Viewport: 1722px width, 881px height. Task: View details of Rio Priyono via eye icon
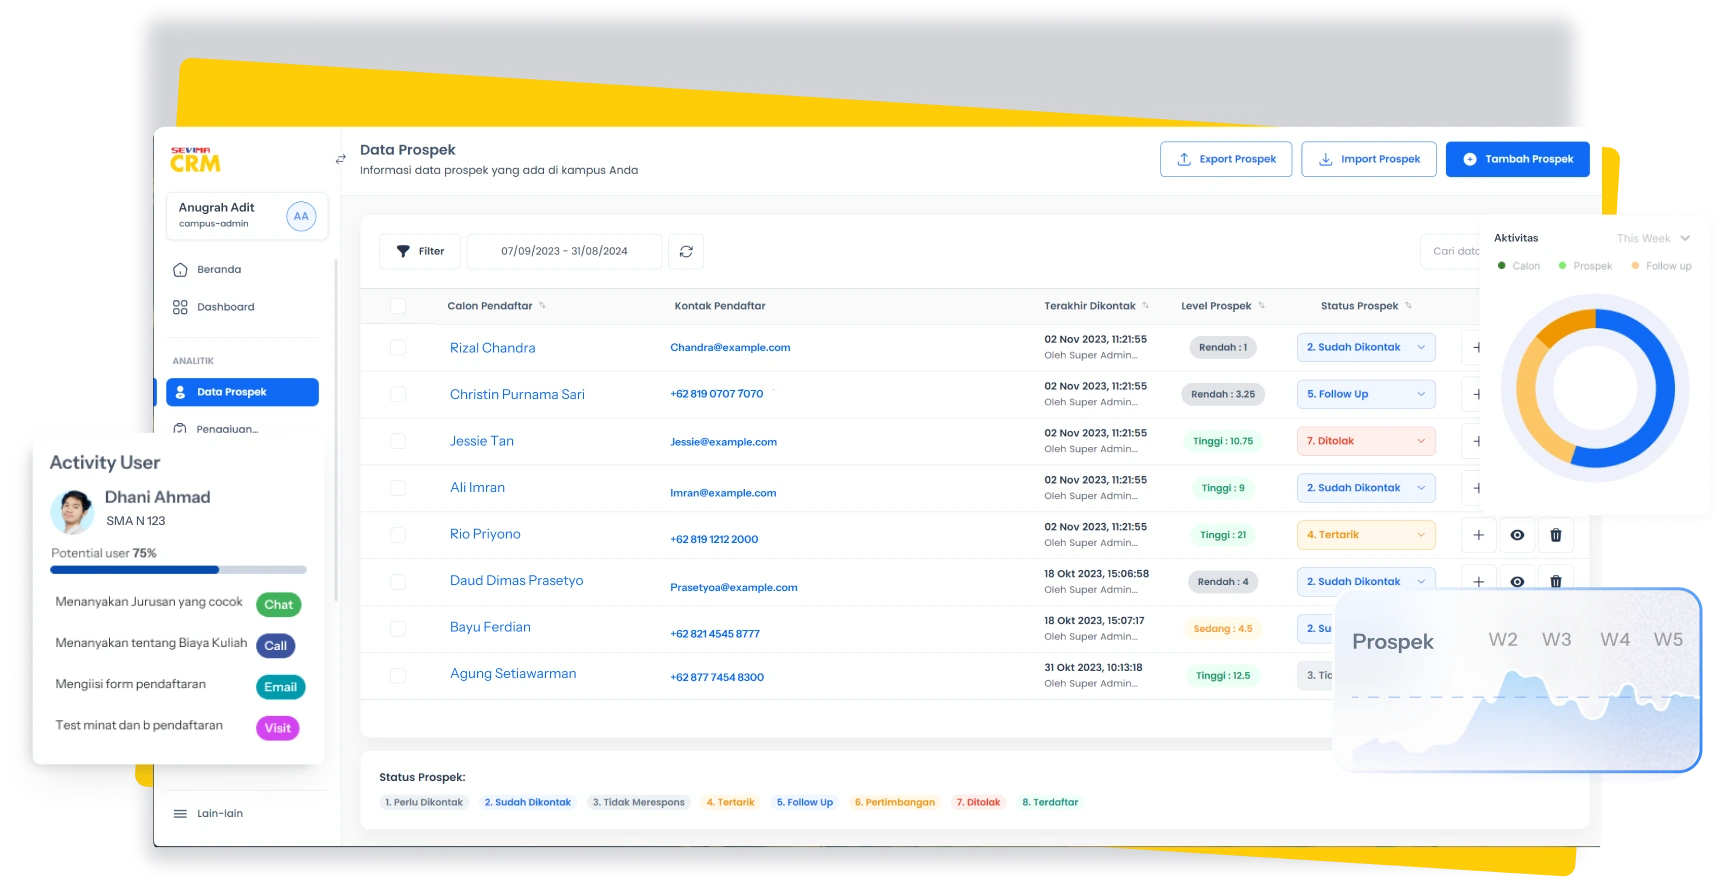[1517, 535]
